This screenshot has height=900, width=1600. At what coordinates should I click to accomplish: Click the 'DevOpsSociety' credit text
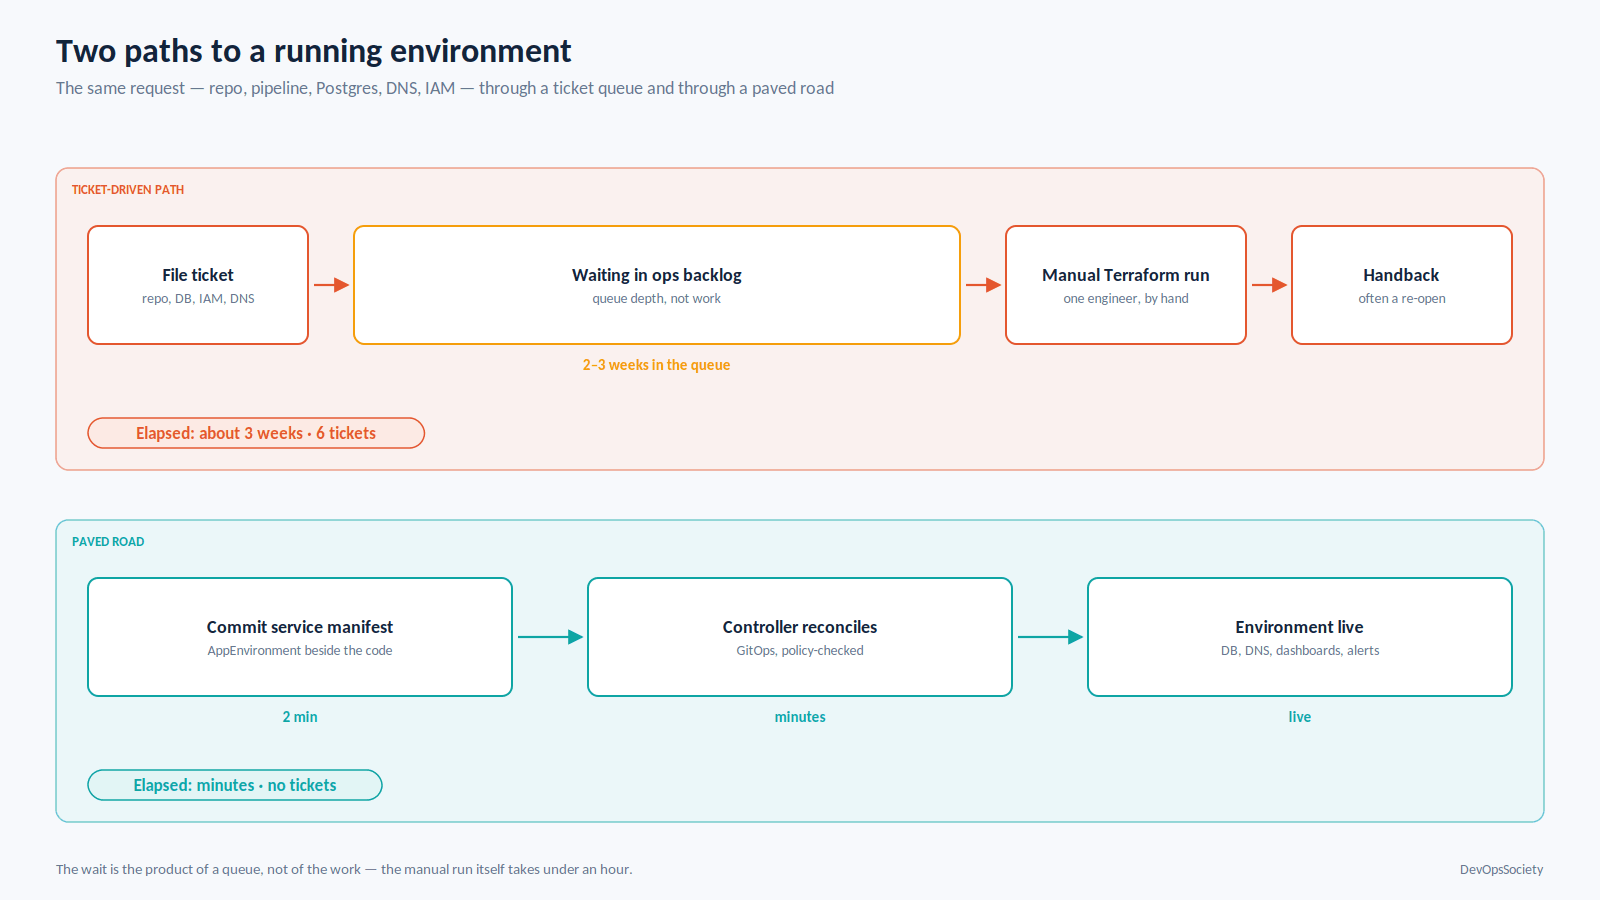tap(1501, 870)
